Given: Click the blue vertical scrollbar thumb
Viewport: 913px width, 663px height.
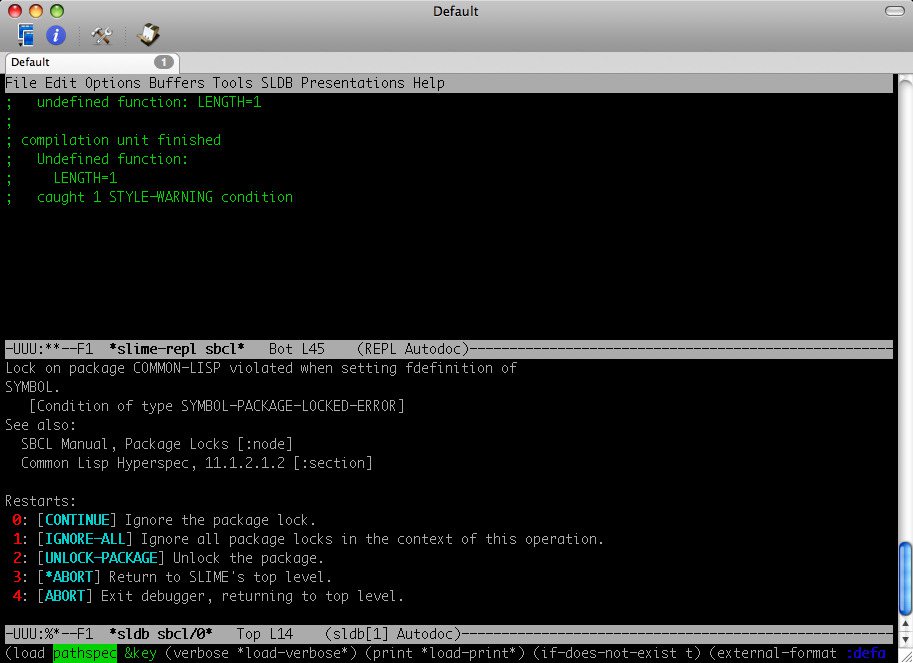Looking at the screenshot, I should [905, 578].
